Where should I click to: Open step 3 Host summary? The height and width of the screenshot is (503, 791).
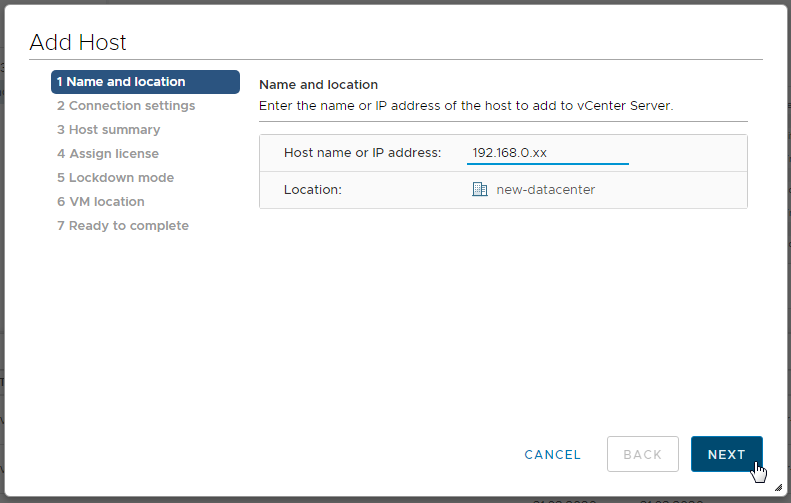coord(108,130)
